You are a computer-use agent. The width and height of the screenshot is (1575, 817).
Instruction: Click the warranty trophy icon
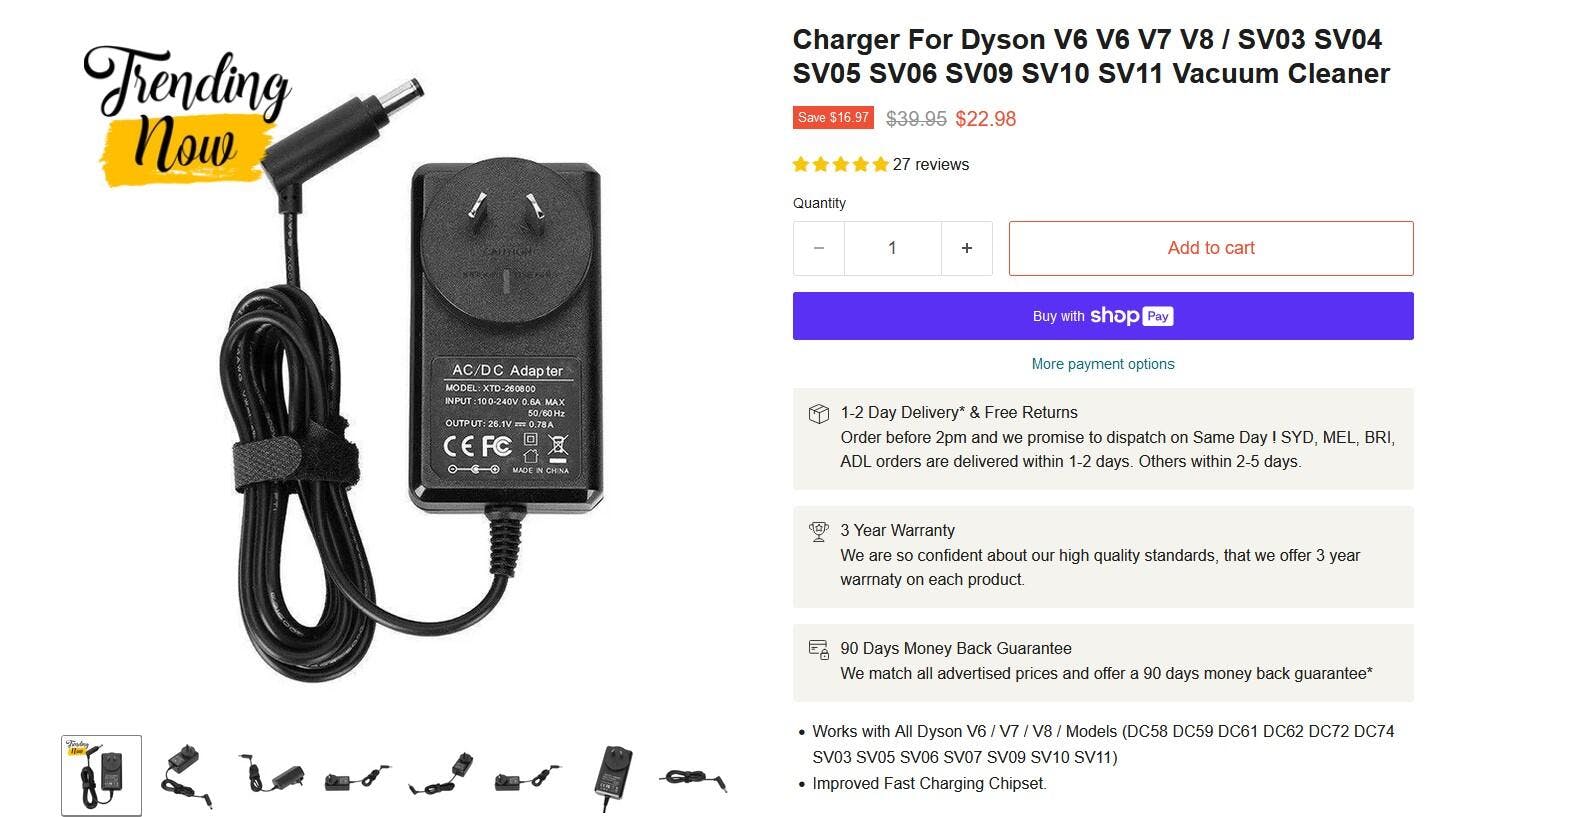click(x=819, y=531)
